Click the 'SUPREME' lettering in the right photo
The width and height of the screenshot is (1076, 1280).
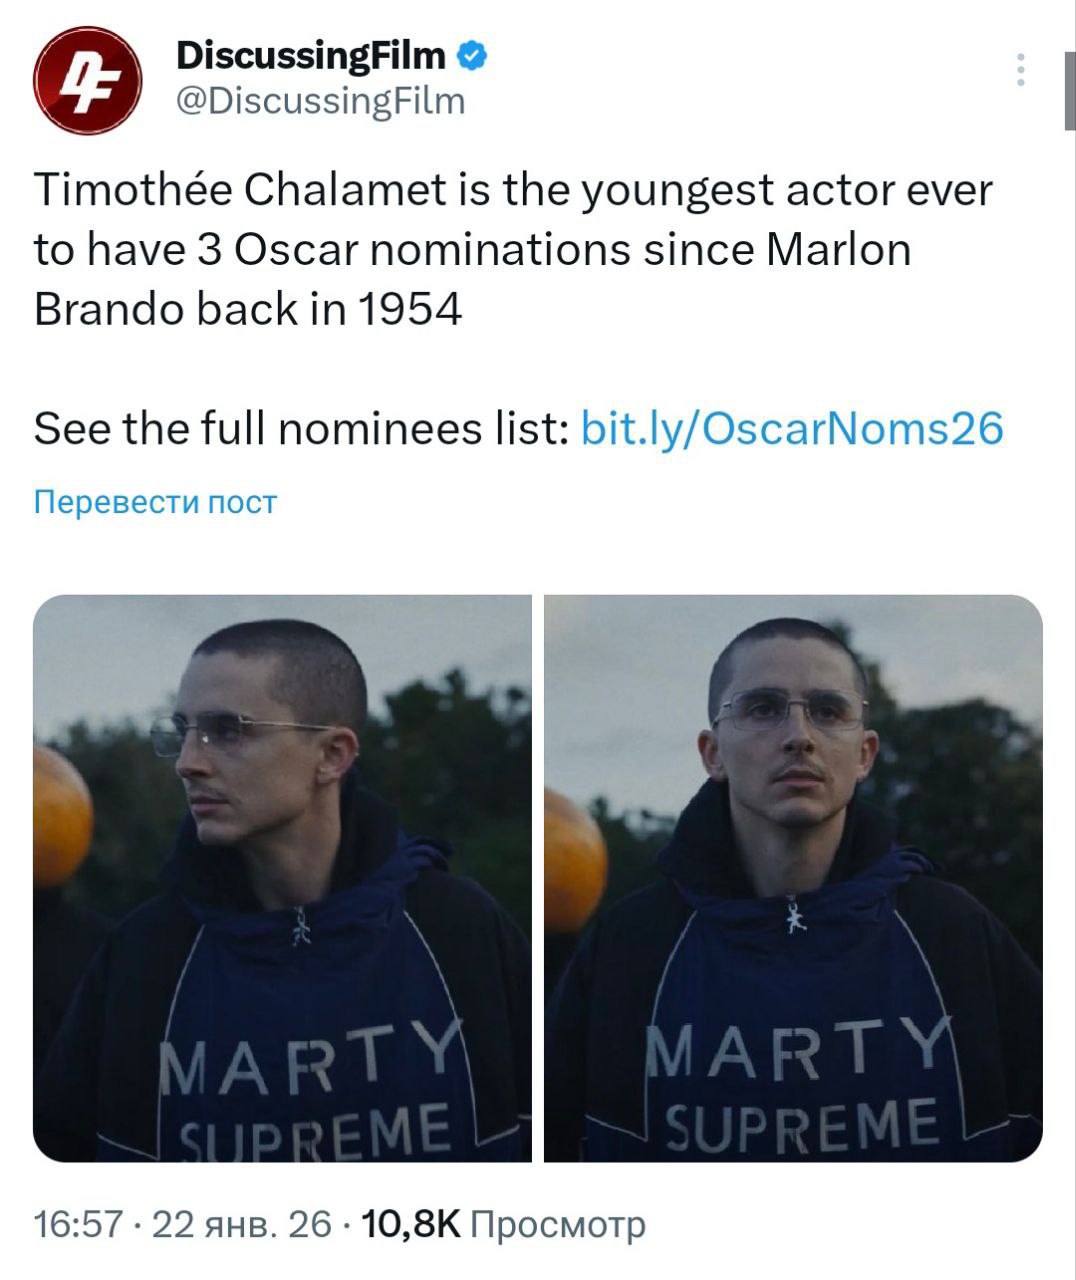[802, 1126]
